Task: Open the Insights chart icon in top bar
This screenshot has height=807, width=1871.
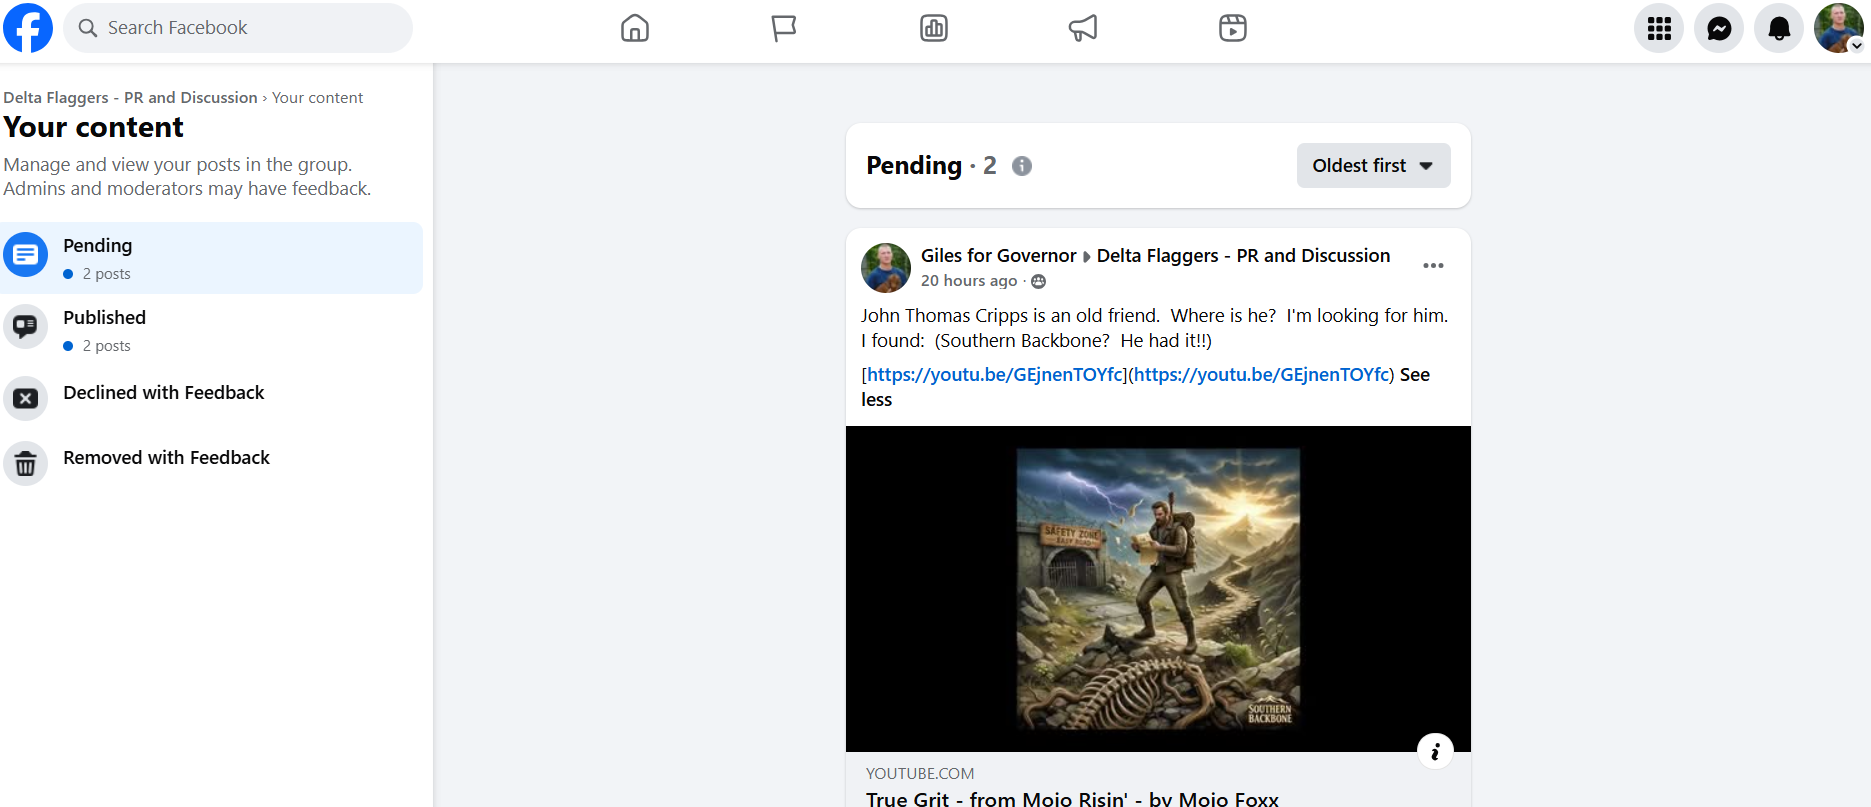Action: pyautogui.click(x=934, y=28)
